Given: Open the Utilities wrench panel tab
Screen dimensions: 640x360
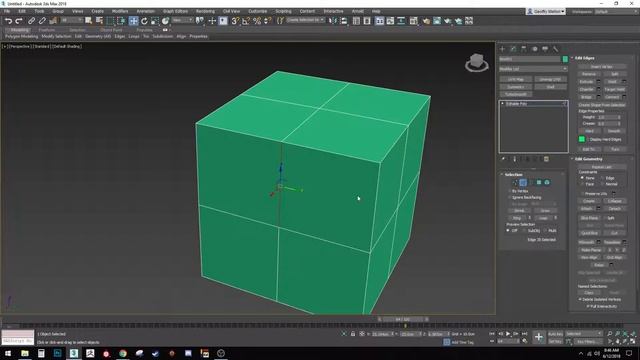Looking at the screenshot, I should 556,49.
